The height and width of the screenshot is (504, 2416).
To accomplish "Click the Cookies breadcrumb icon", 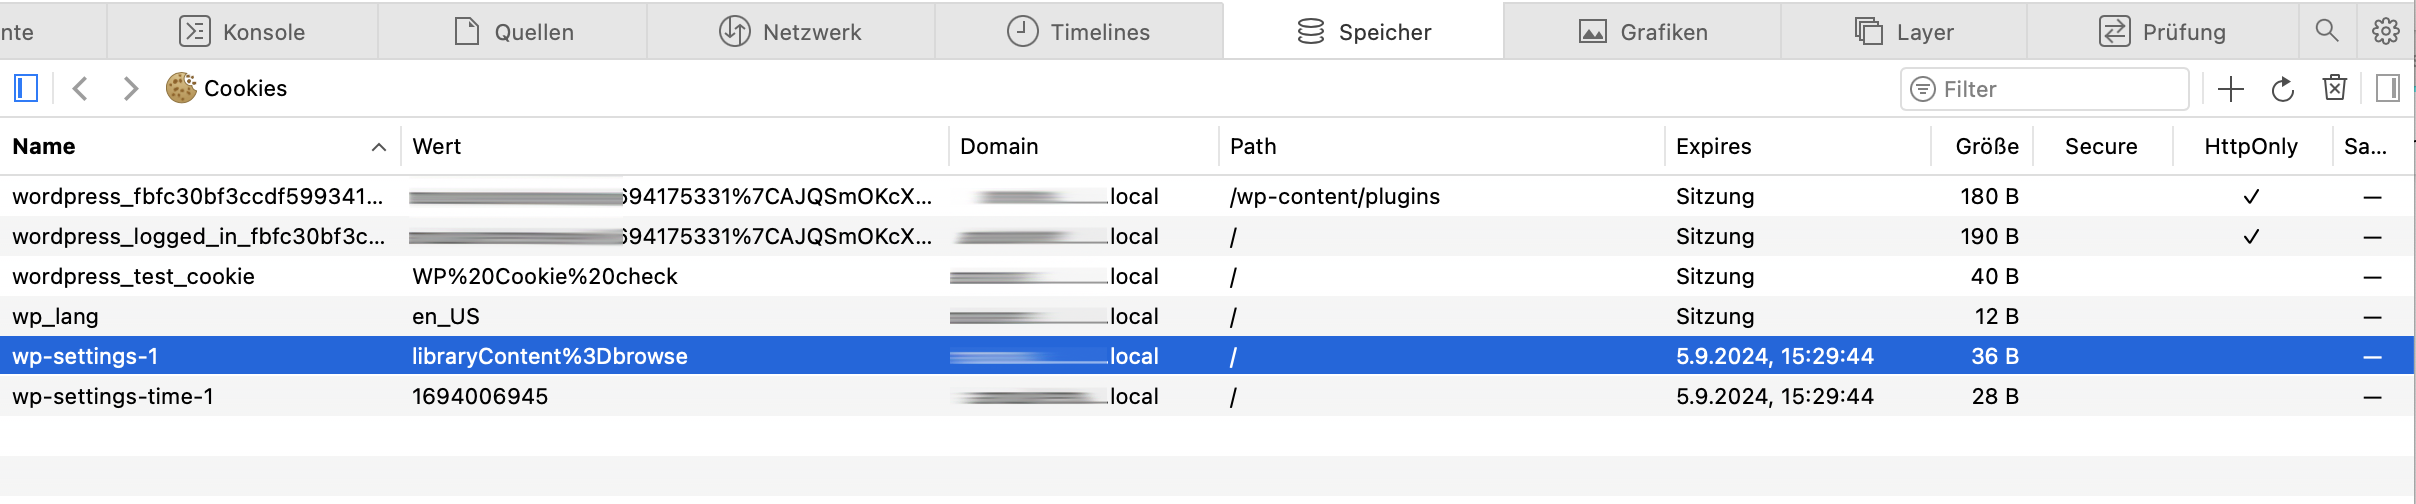I will coord(181,88).
